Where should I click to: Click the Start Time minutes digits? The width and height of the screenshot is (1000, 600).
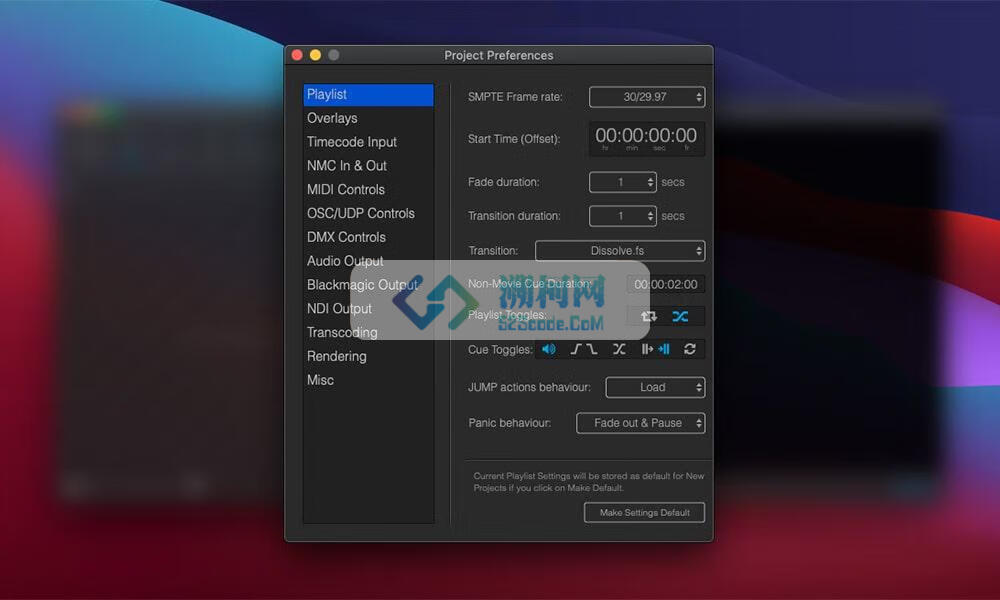632,135
